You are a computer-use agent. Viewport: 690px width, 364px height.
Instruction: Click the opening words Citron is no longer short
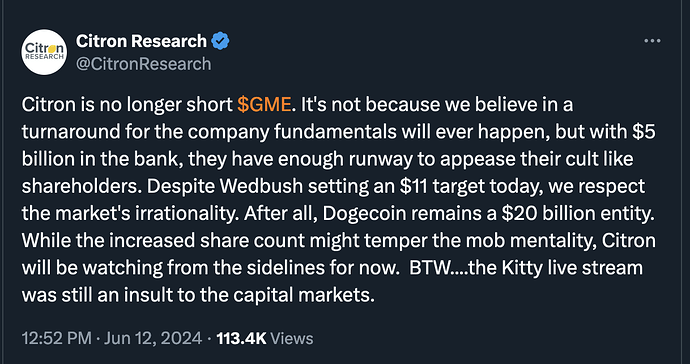pyautogui.click(x=127, y=104)
